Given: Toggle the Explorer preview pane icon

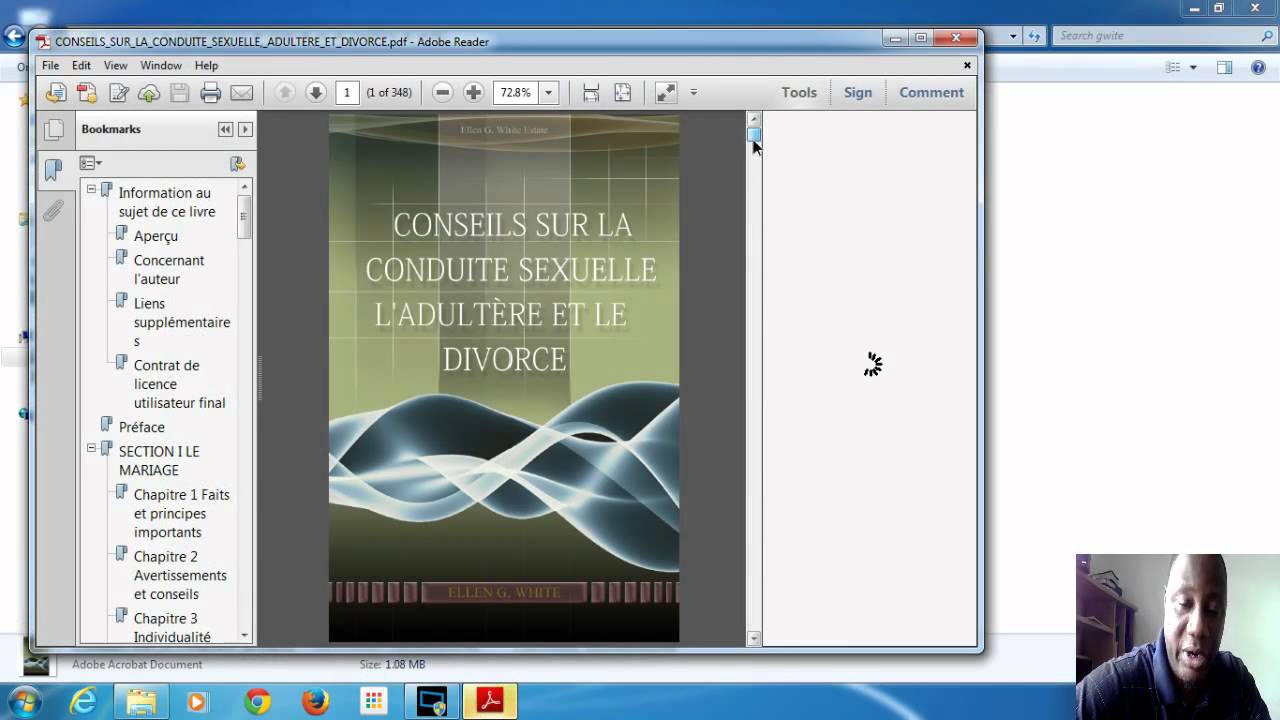Looking at the screenshot, I should (x=1224, y=68).
